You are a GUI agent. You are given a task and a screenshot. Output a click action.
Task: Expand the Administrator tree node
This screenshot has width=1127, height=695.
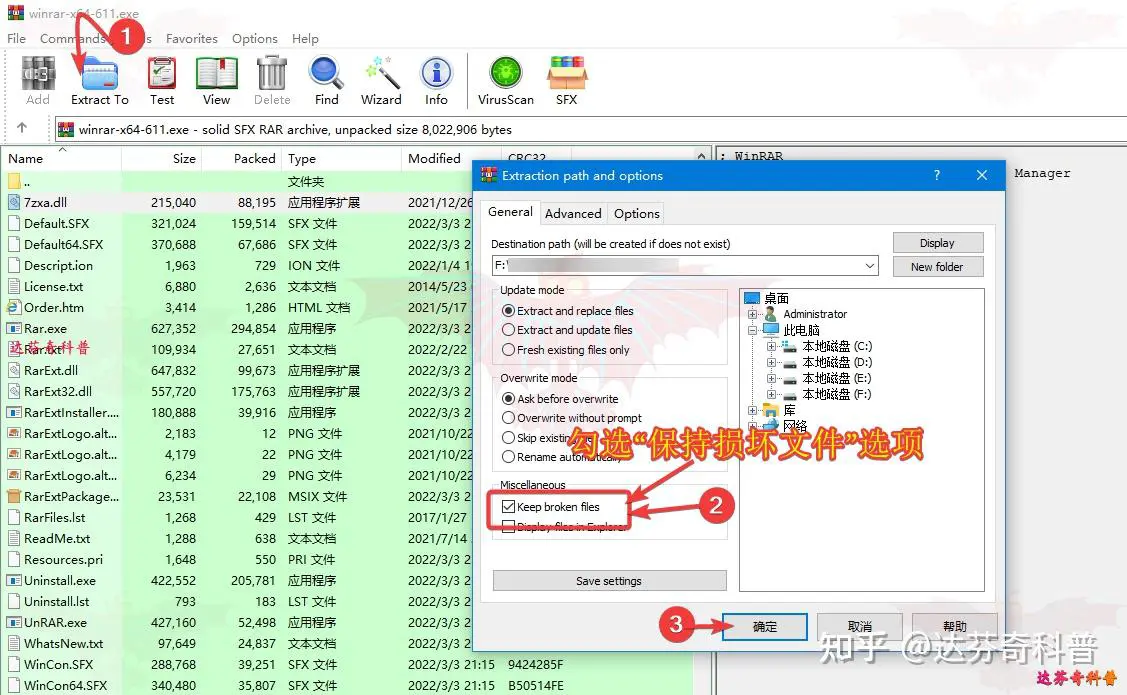[x=753, y=314]
